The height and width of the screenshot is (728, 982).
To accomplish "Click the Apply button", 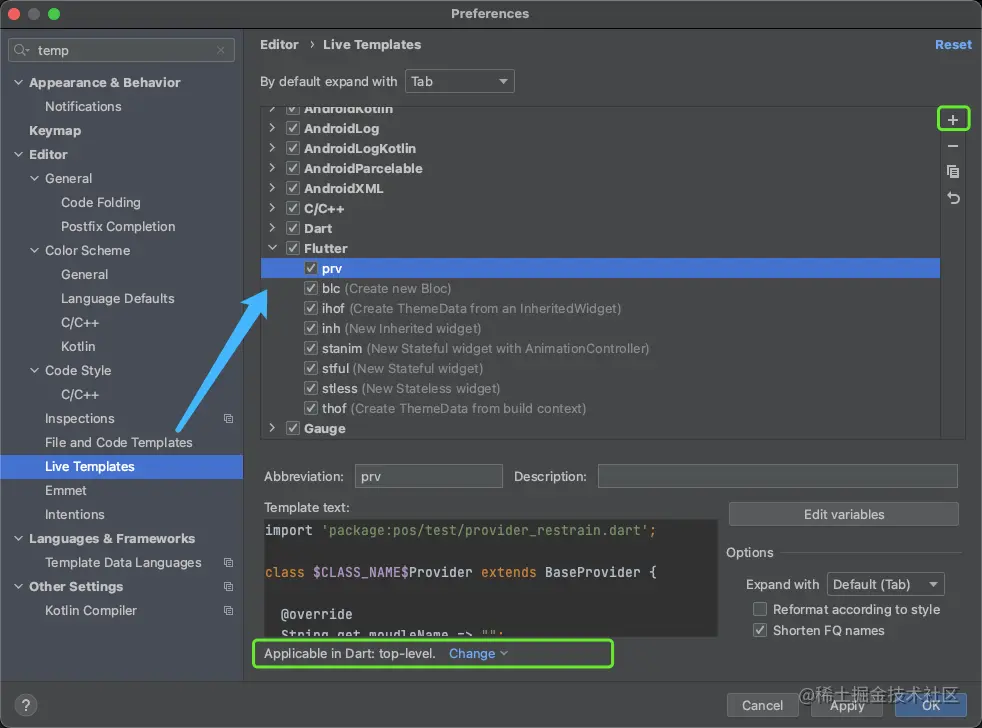I will click(847, 705).
